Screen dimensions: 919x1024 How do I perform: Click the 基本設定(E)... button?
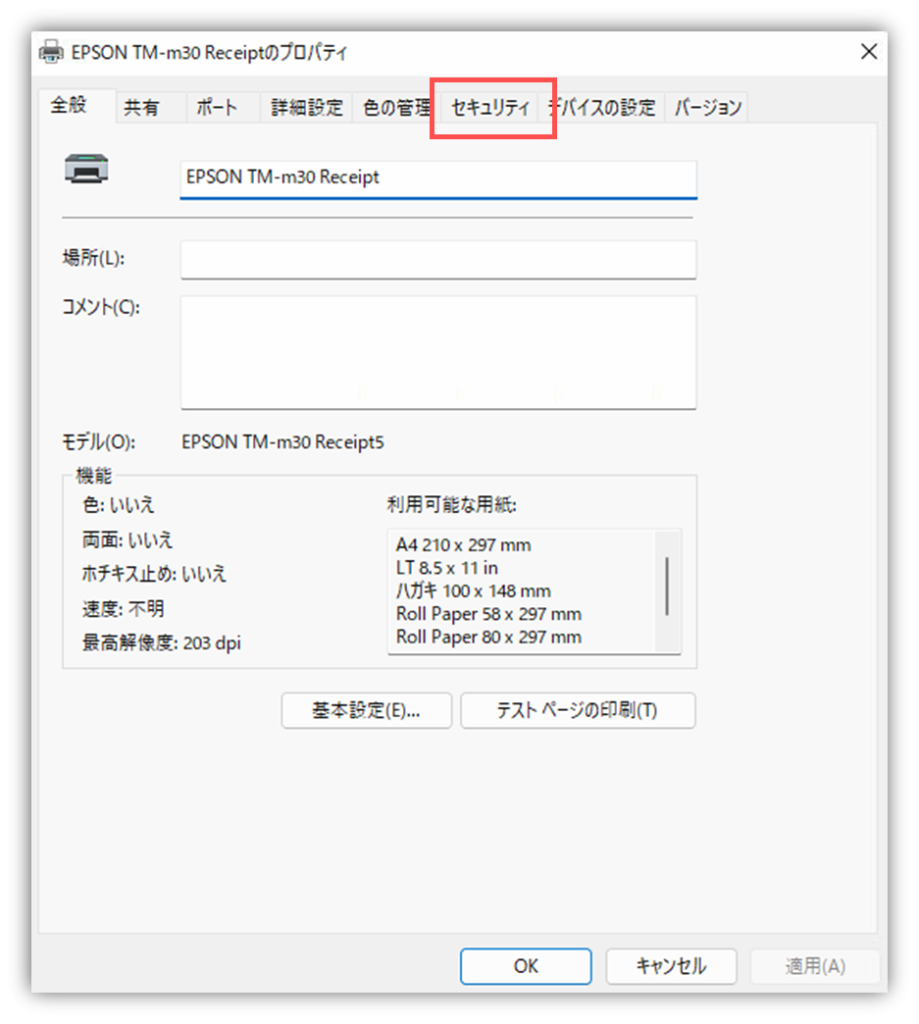click(366, 710)
